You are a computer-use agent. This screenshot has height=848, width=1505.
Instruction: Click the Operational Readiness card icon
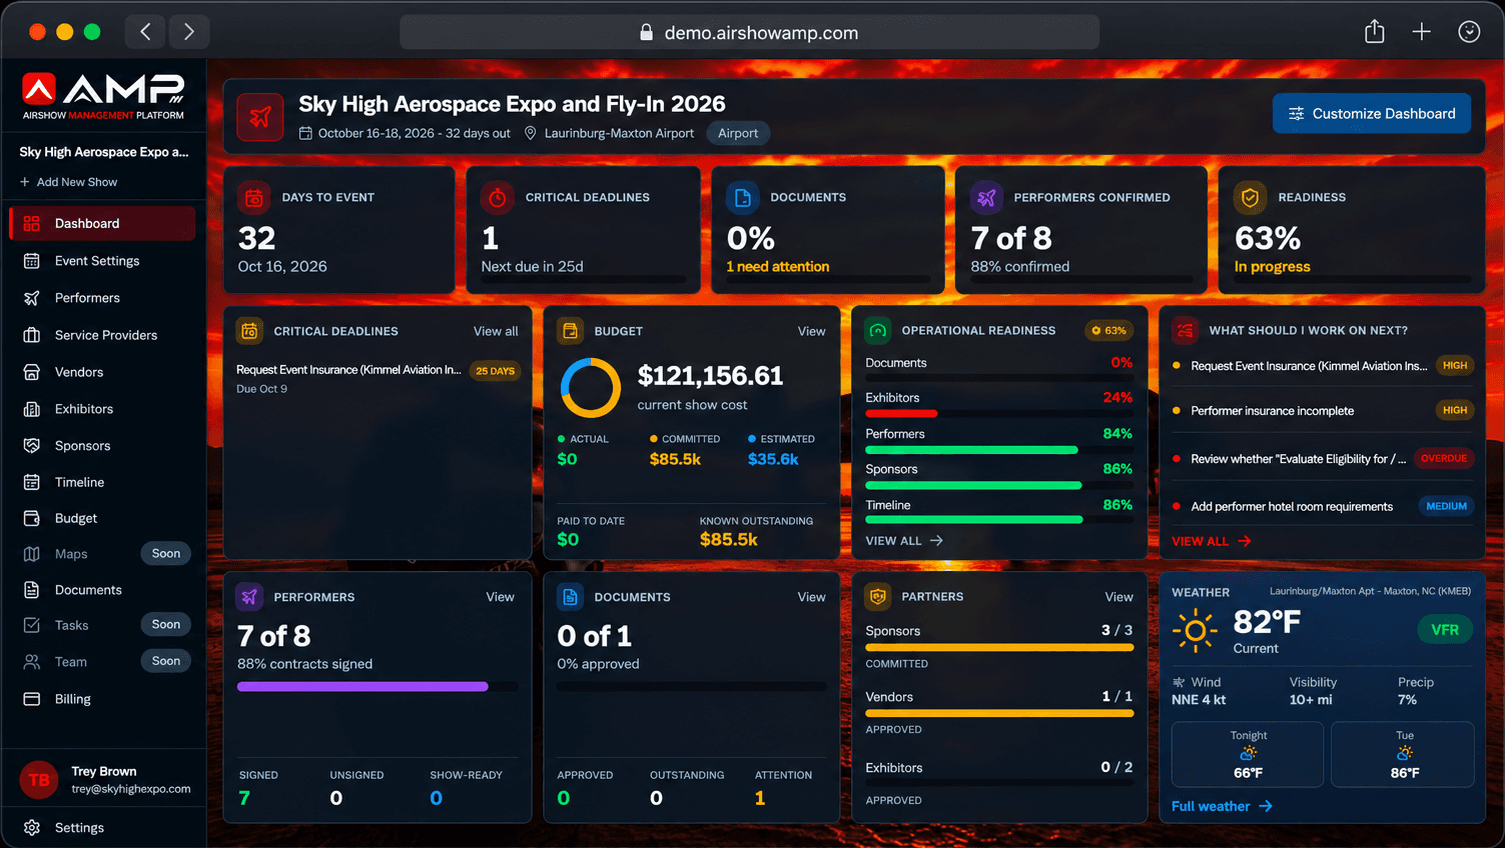(878, 330)
